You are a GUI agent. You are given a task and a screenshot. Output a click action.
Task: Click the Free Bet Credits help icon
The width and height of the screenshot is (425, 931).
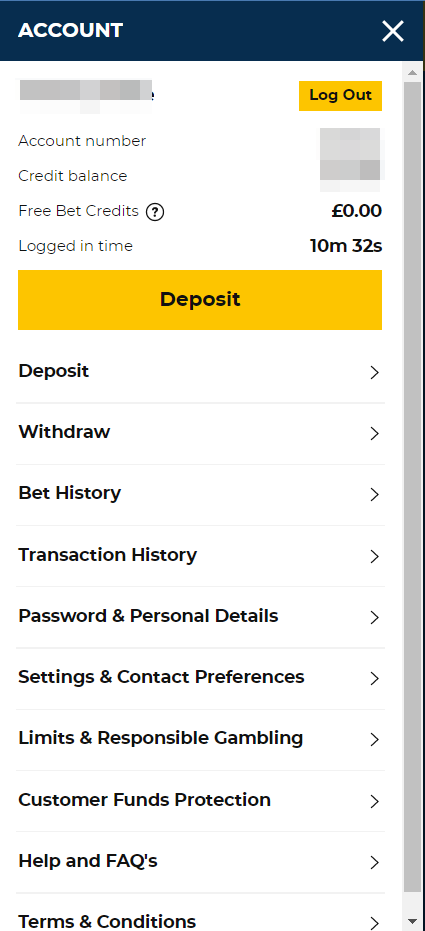(155, 212)
